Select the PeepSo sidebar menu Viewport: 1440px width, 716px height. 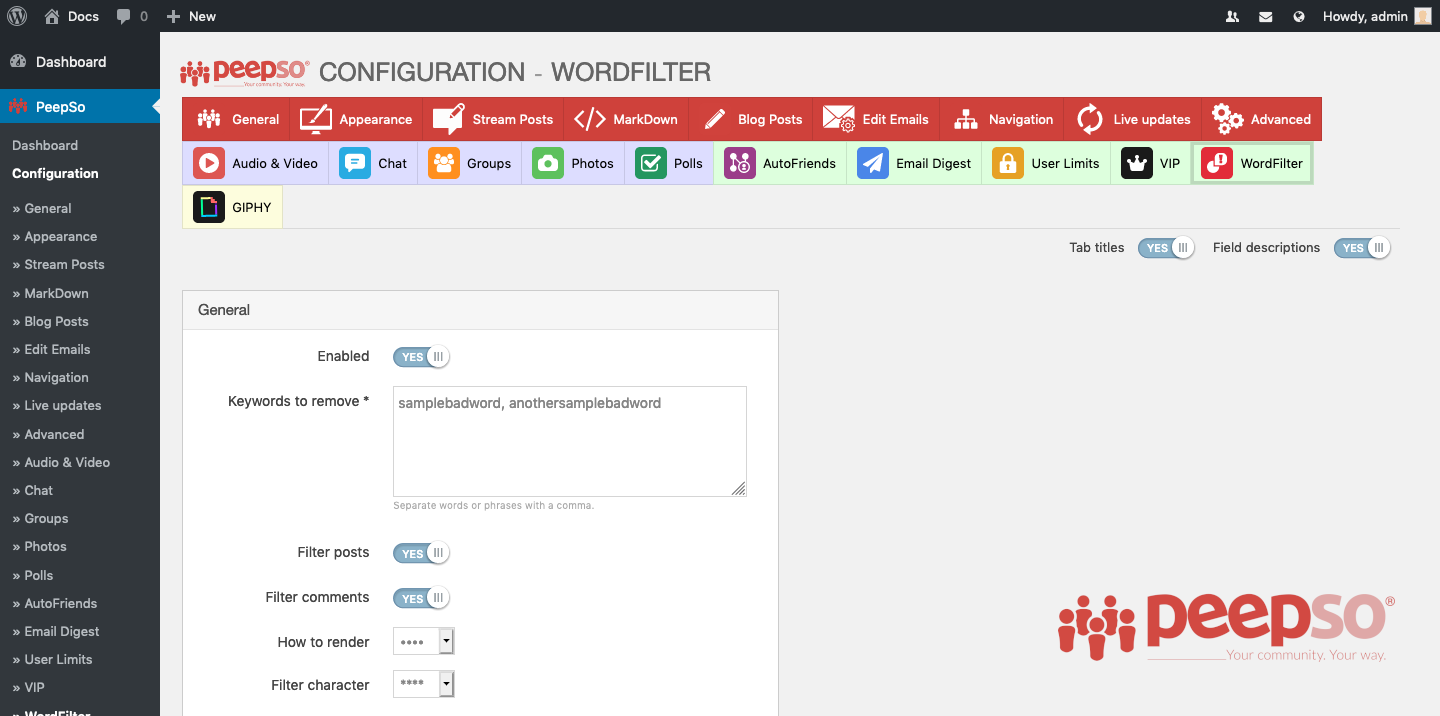(80, 106)
